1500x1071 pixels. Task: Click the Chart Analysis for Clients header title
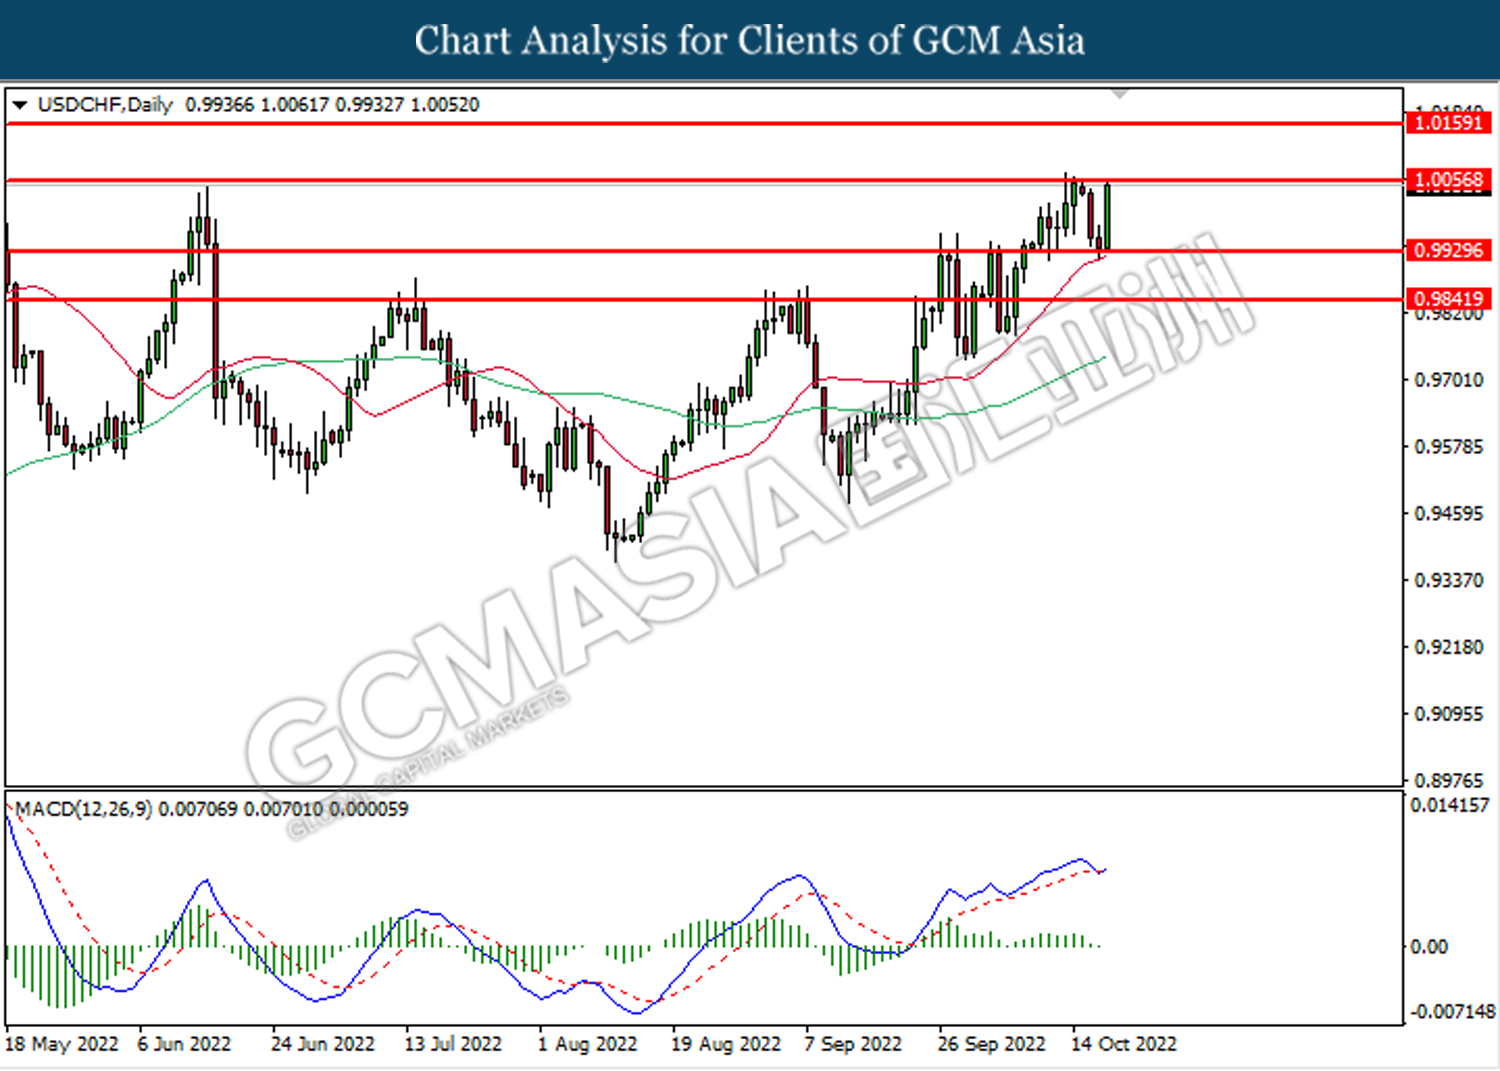pos(750,41)
